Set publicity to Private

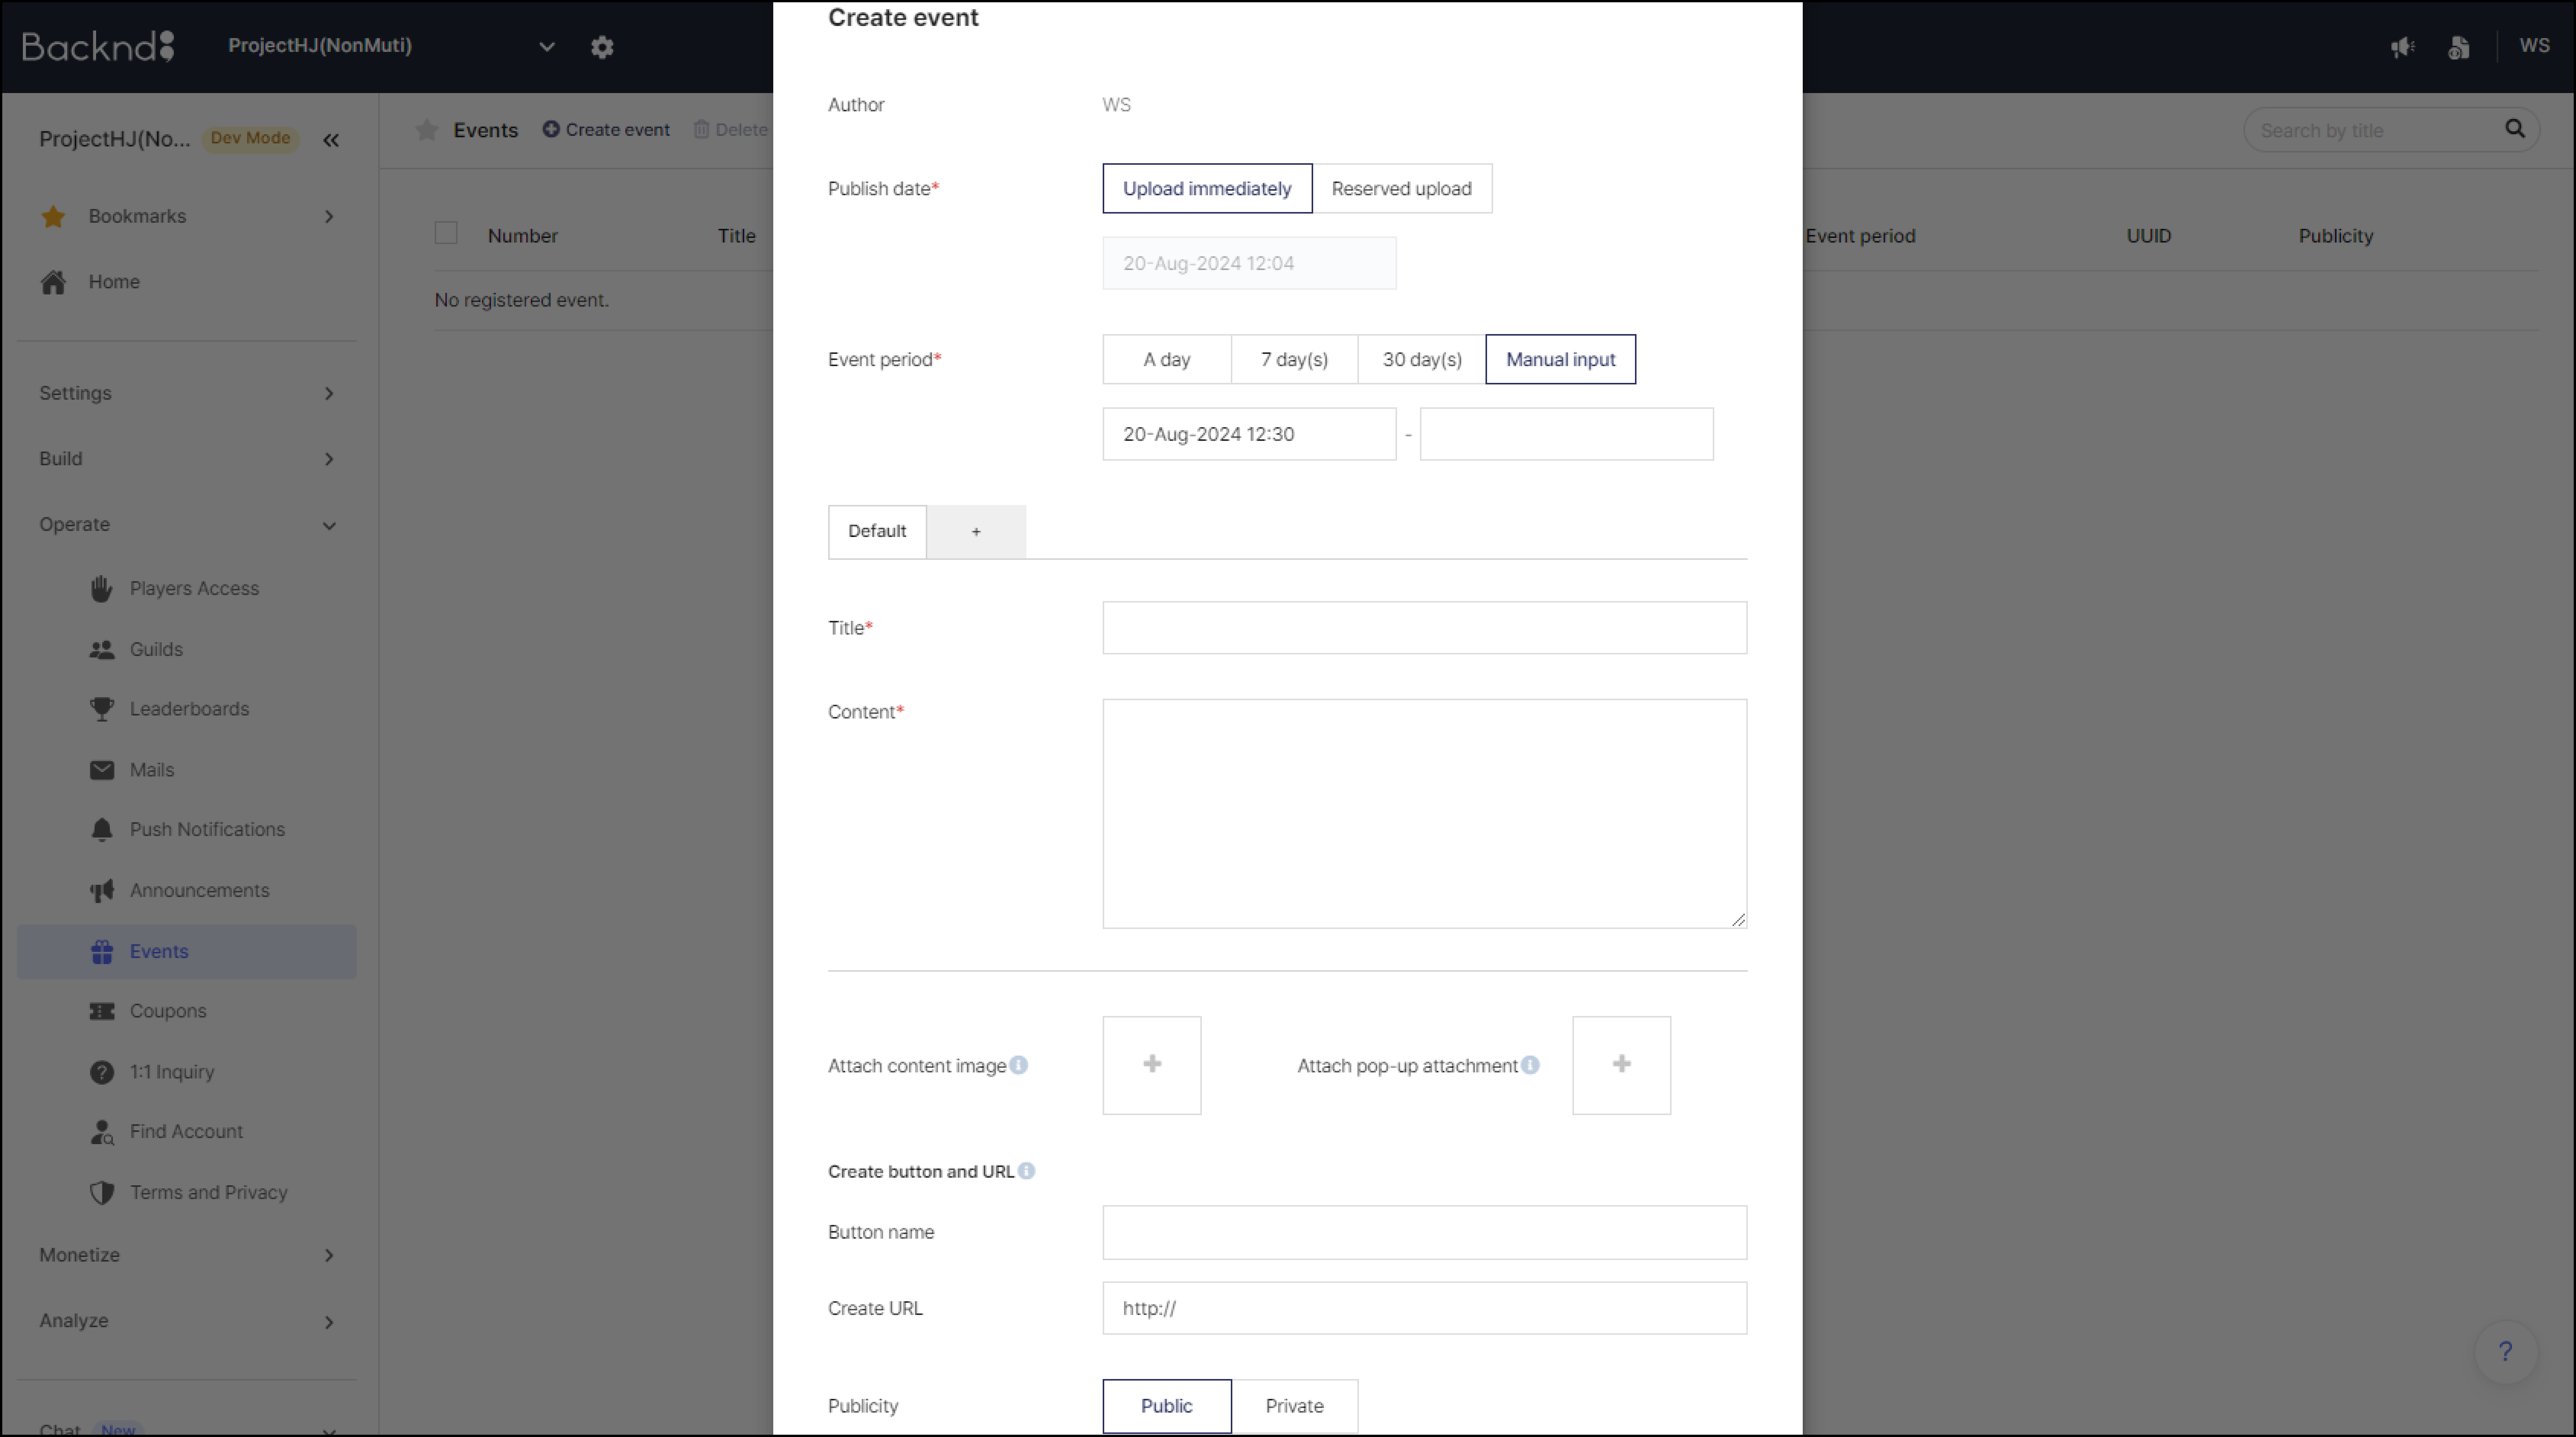(1294, 1406)
